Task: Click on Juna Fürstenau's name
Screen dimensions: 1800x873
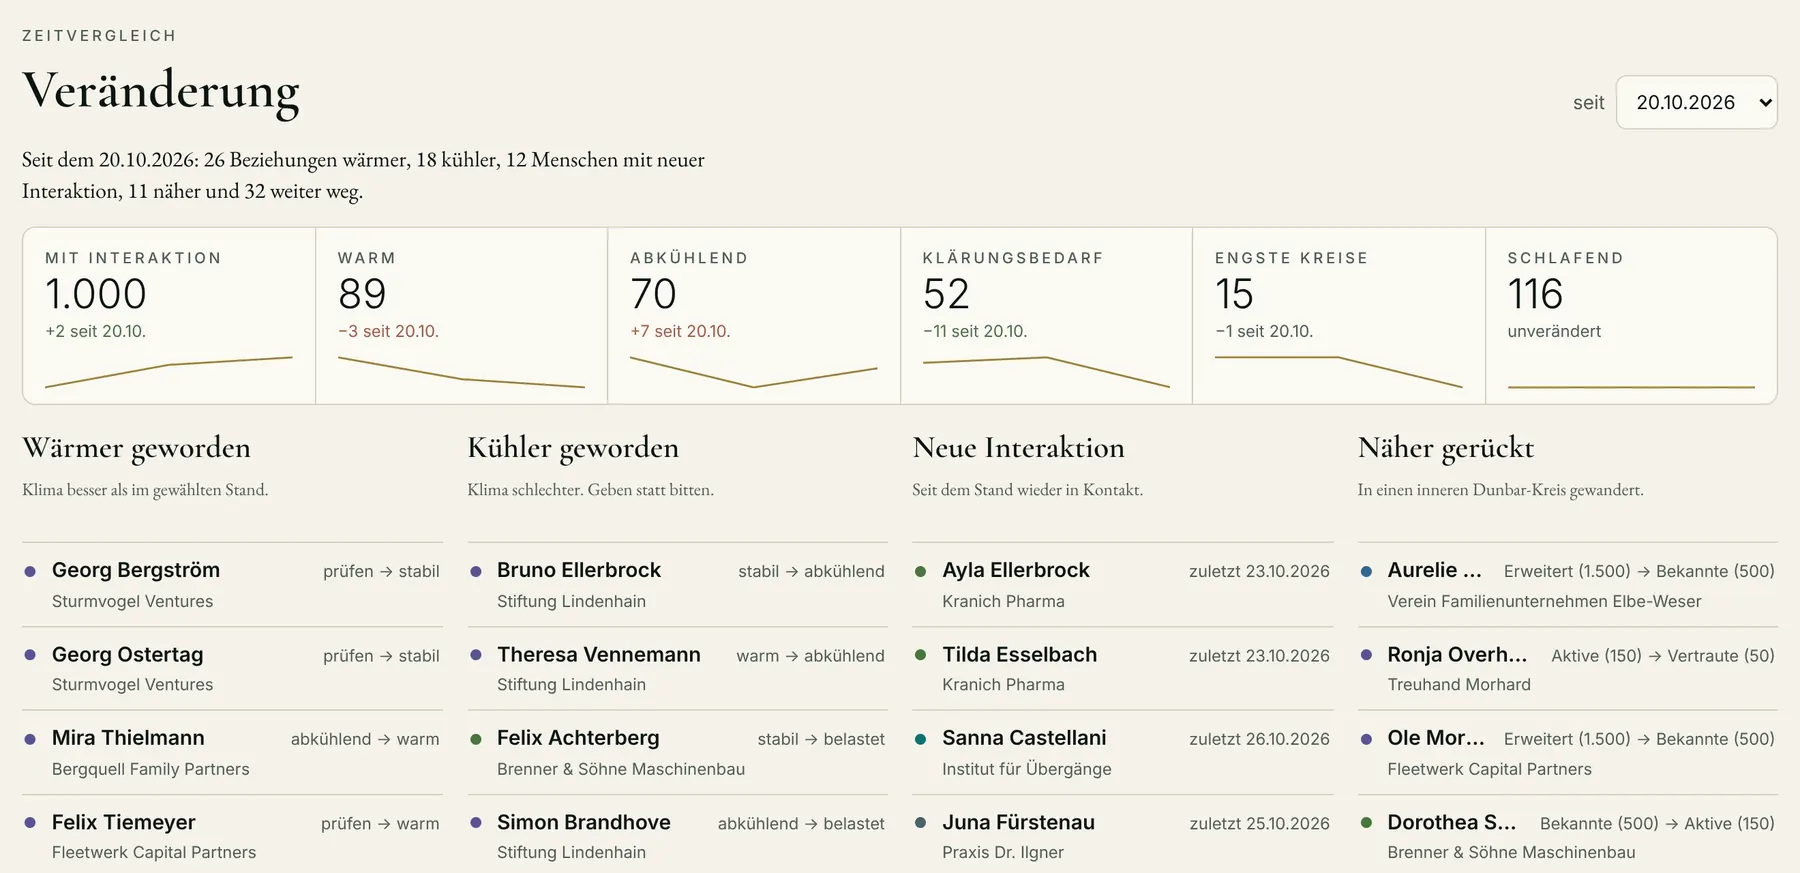Action: coord(1018,822)
